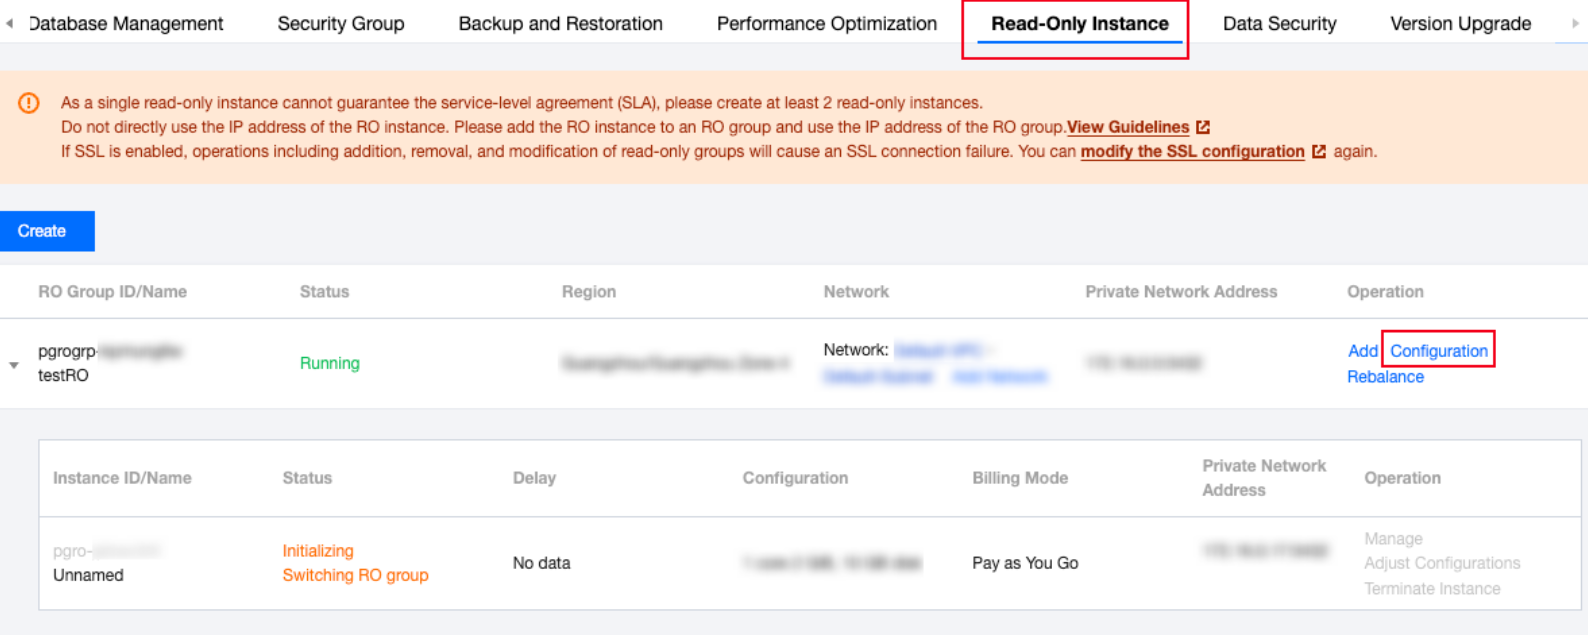Viewport: 1588px width, 635px height.
Task: Open Backup and Restoration tab
Action: pyautogui.click(x=560, y=24)
